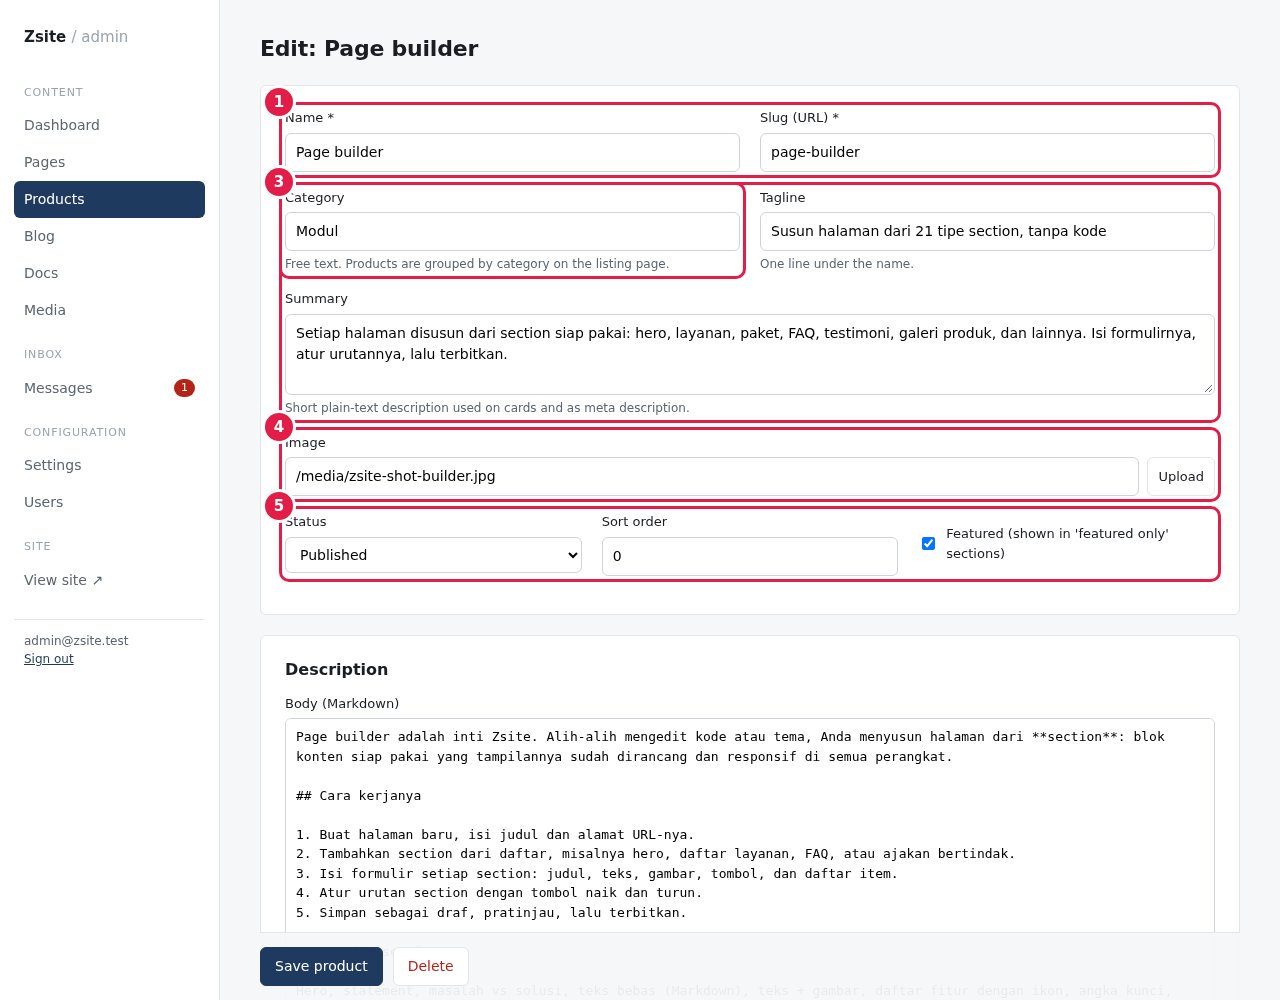Open the Status dropdown showing Published
Viewport: 1280px width, 1000px height.
point(433,555)
